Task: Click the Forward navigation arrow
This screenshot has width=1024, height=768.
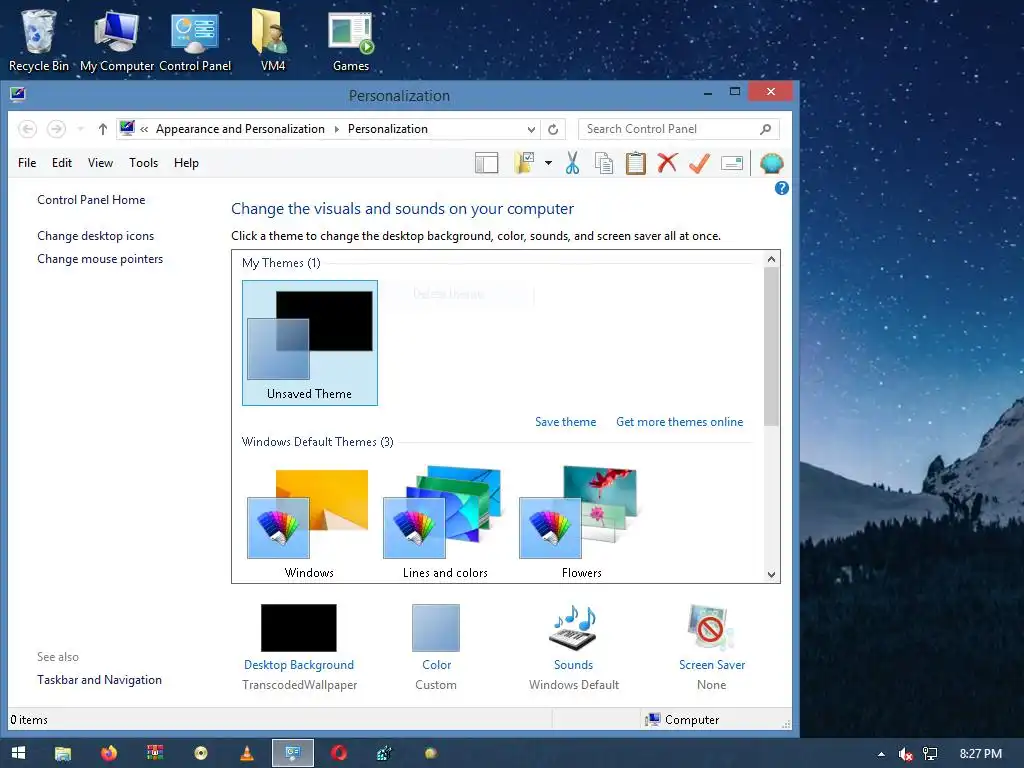Action: click(x=57, y=129)
